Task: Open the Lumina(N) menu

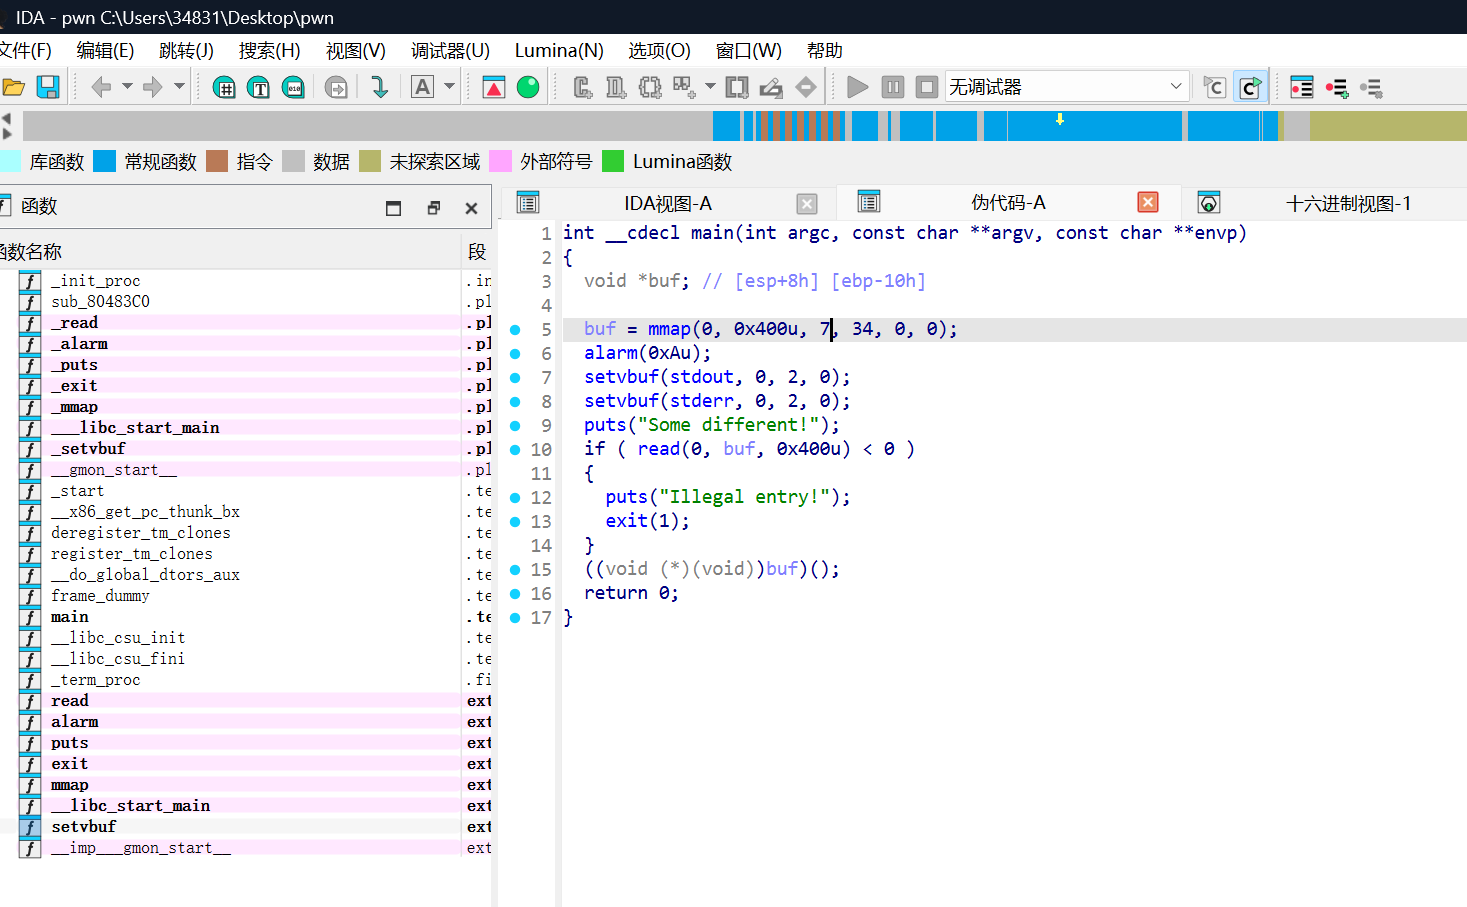Action: pyautogui.click(x=559, y=51)
